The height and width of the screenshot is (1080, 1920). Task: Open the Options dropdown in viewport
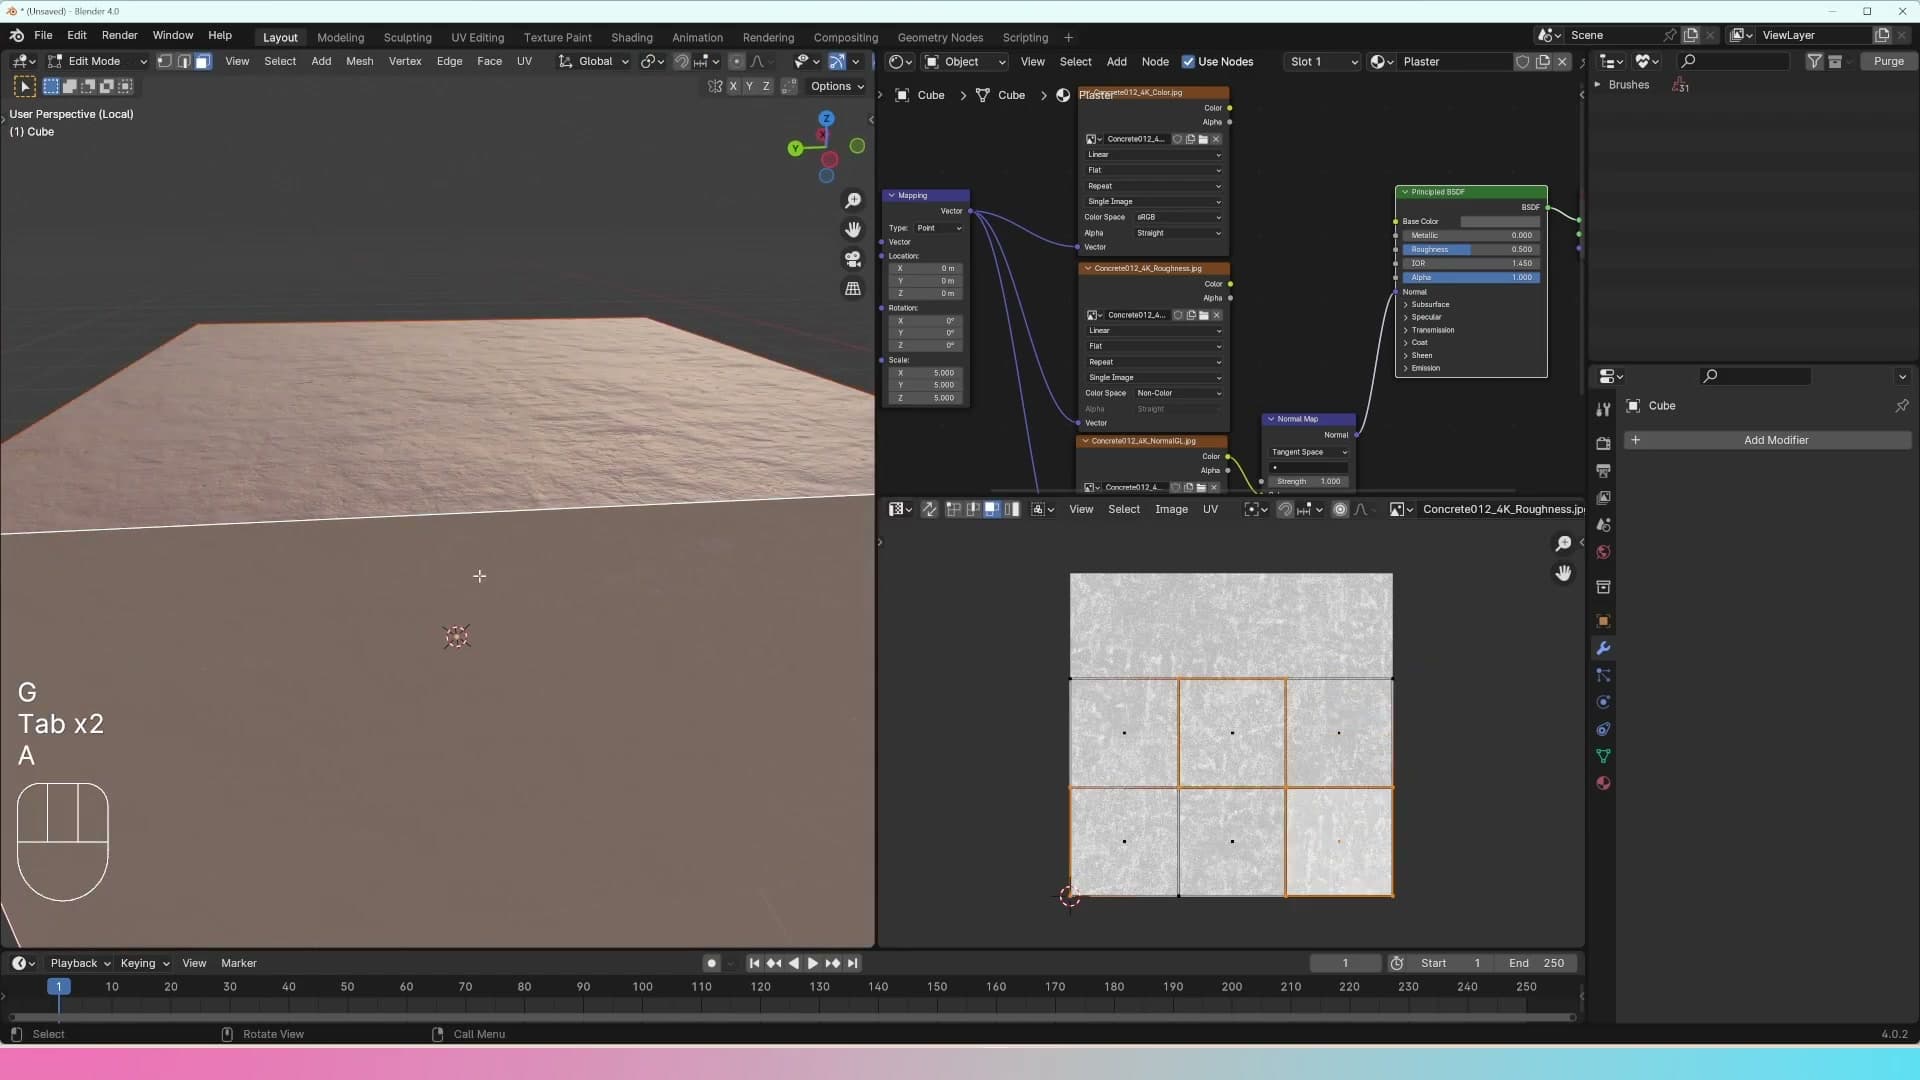point(838,87)
